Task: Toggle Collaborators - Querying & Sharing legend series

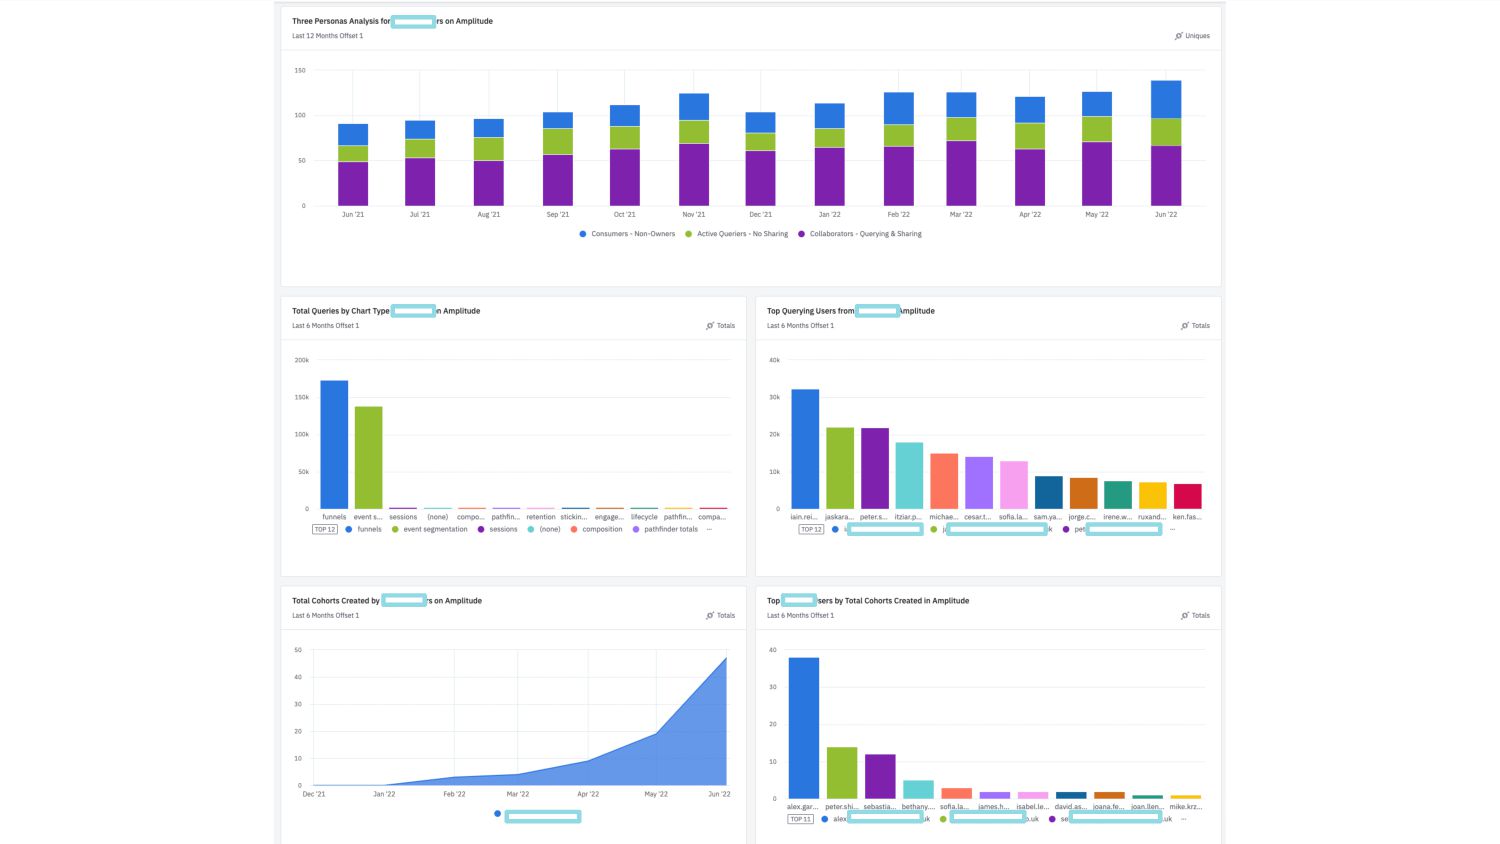Action: pos(860,234)
